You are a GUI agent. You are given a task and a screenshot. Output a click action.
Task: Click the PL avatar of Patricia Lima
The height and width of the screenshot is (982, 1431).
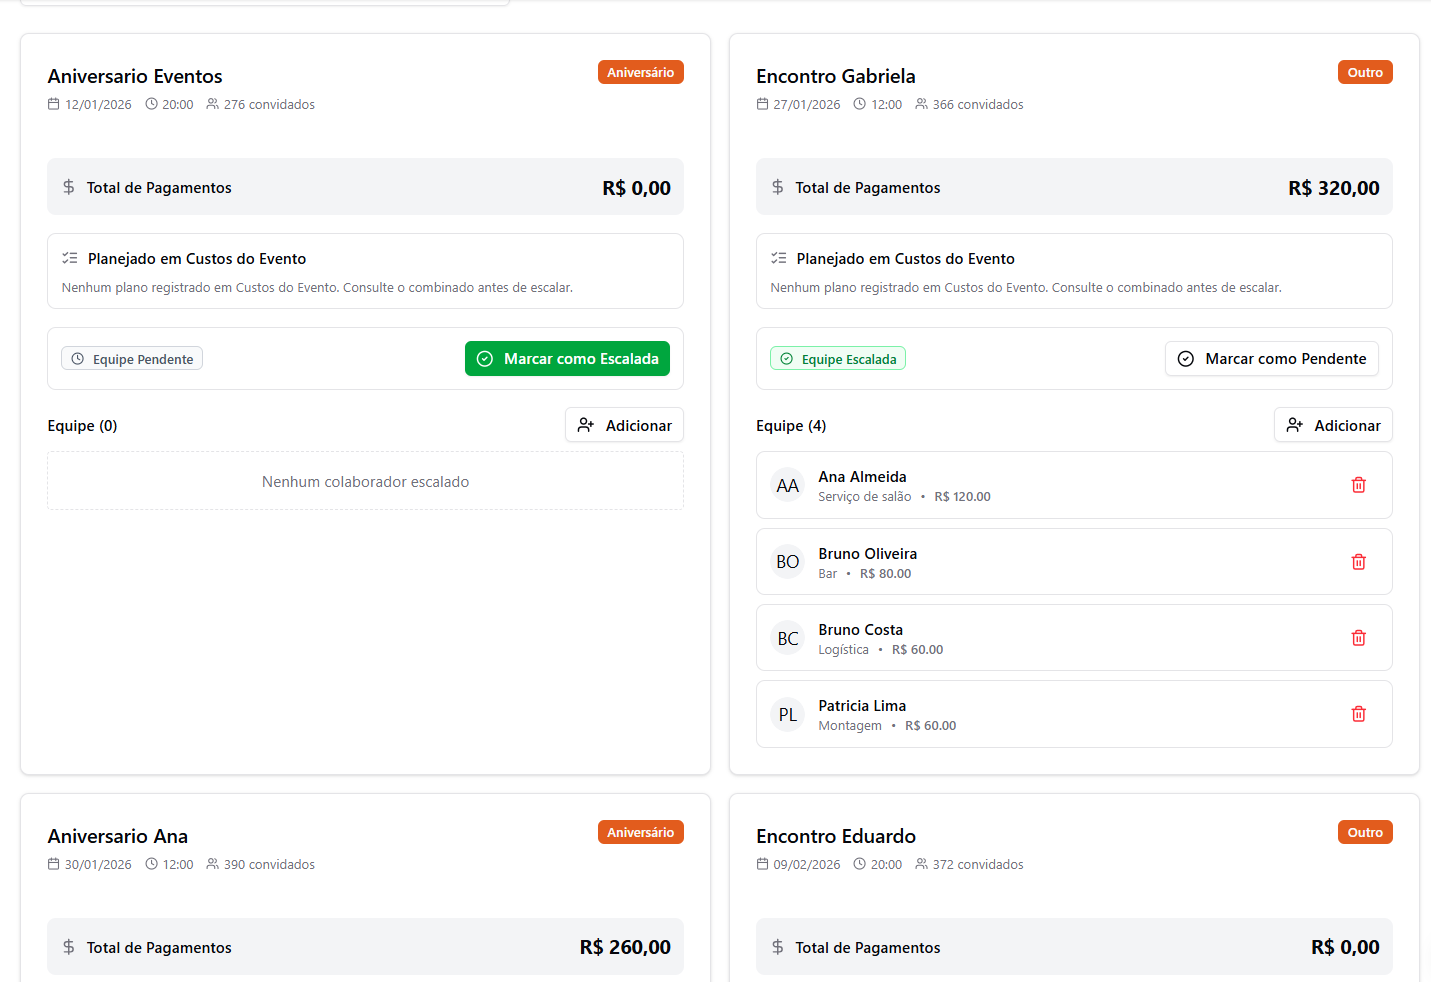788,715
